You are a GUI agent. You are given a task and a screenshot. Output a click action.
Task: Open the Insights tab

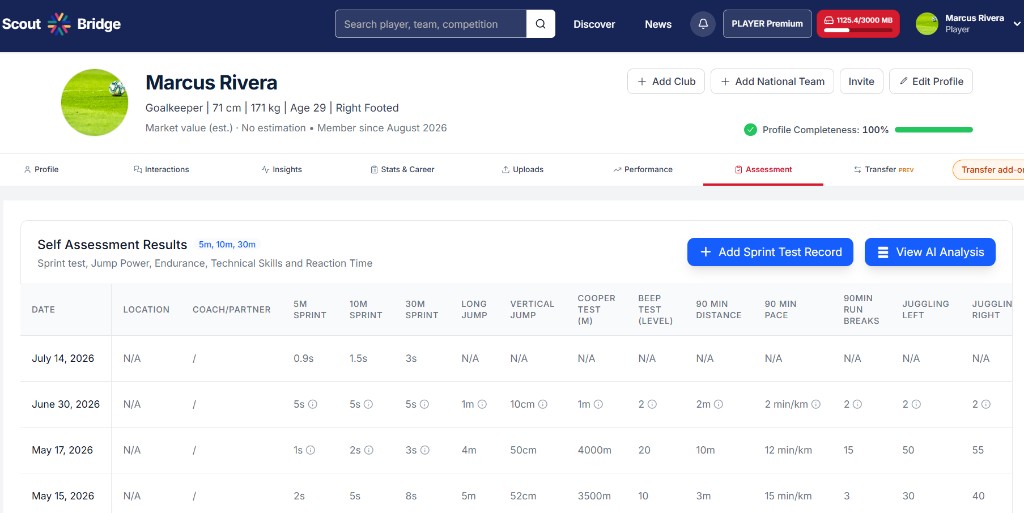coord(281,169)
